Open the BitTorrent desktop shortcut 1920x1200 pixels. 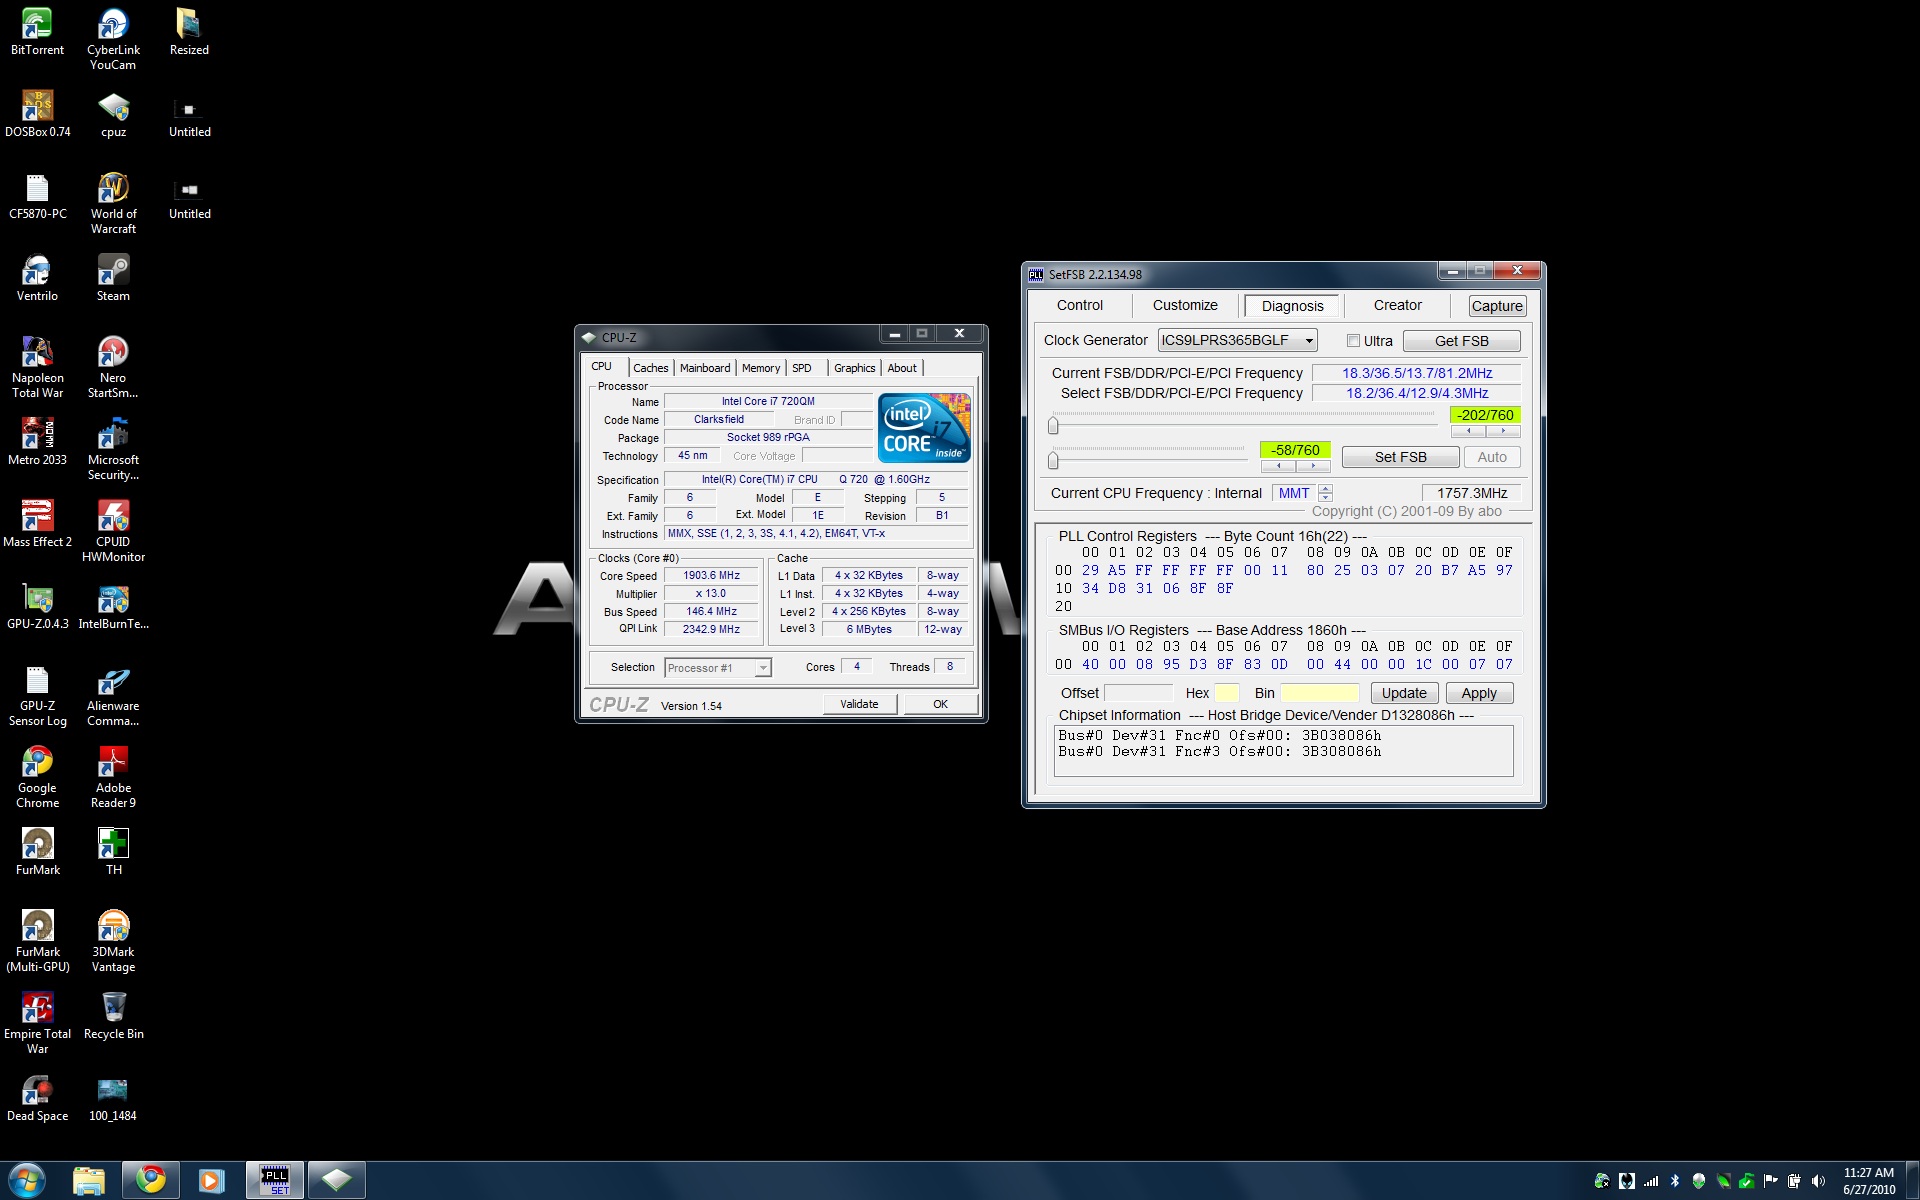click(37, 32)
